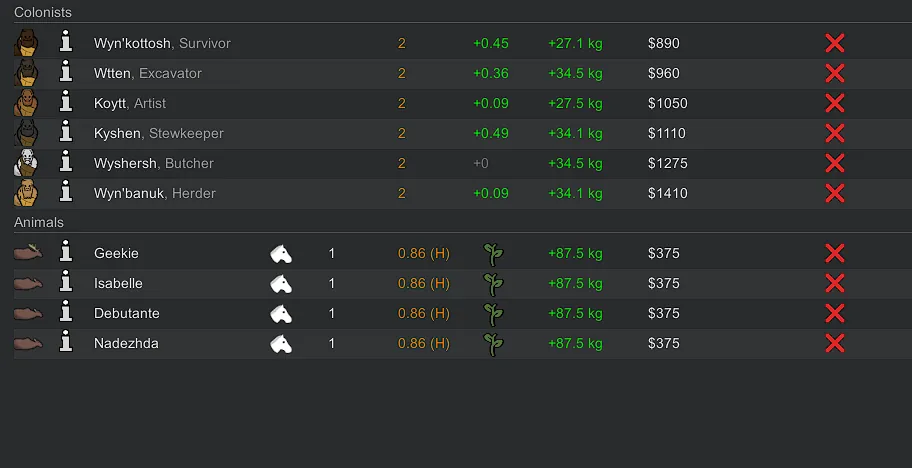The height and width of the screenshot is (468, 912).
Task: Click the horse head icon for Isabelle
Action: click(x=281, y=284)
